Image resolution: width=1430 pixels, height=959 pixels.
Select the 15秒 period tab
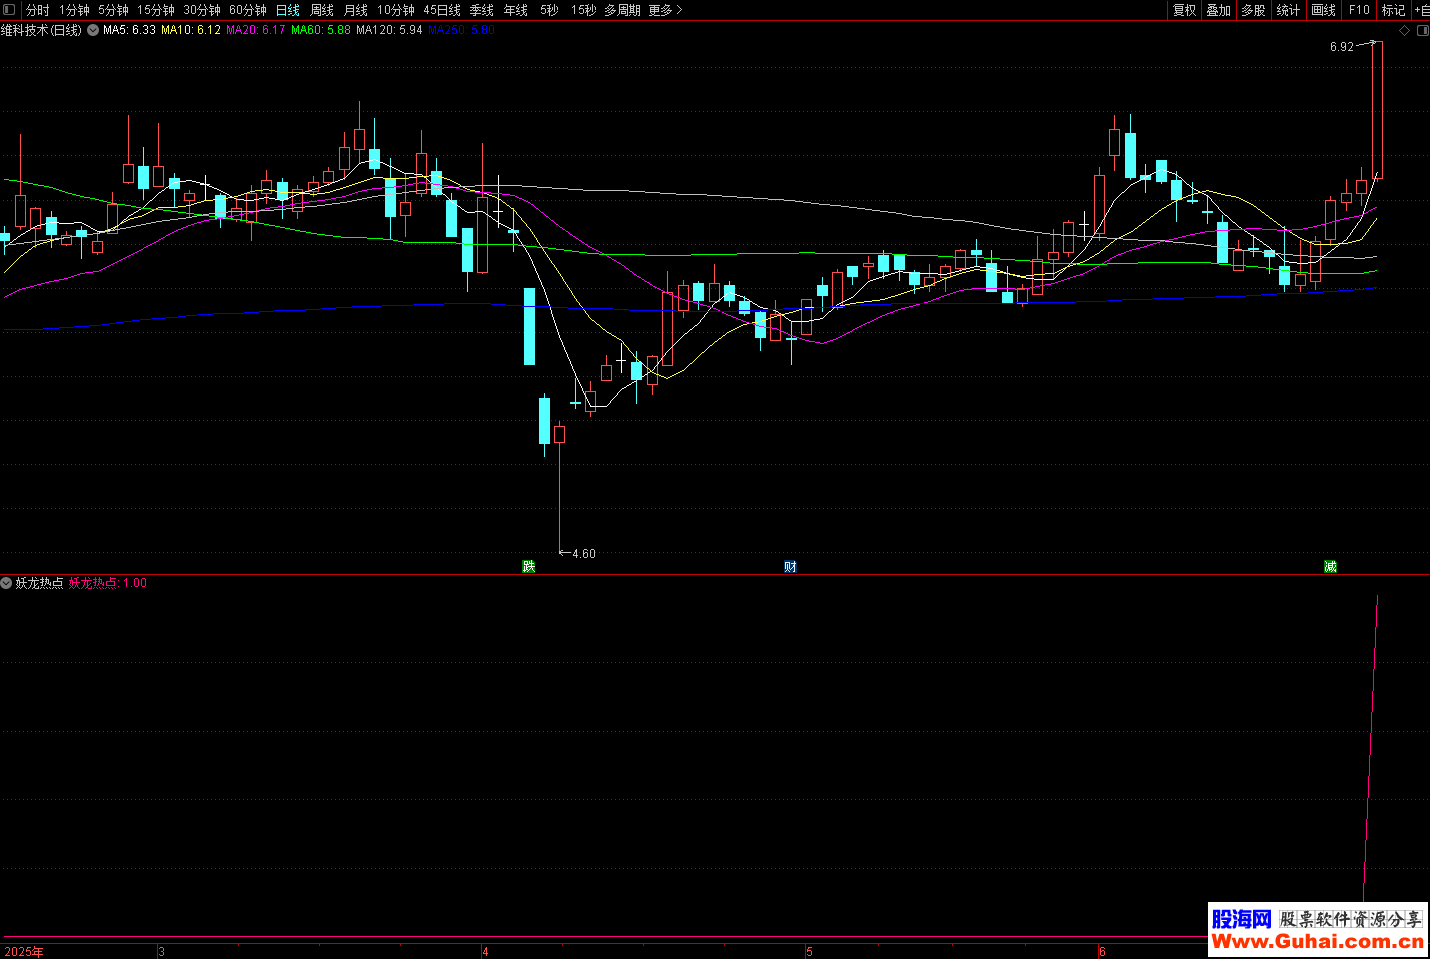pyautogui.click(x=584, y=10)
